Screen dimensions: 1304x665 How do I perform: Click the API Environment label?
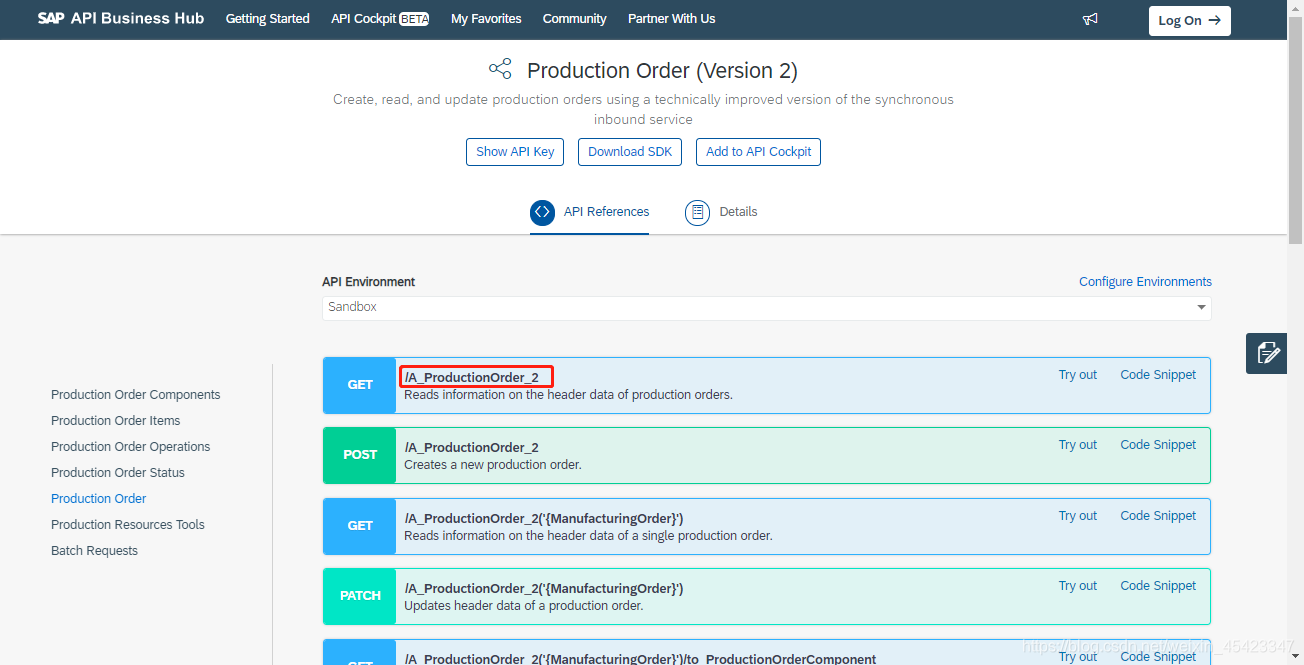click(368, 282)
